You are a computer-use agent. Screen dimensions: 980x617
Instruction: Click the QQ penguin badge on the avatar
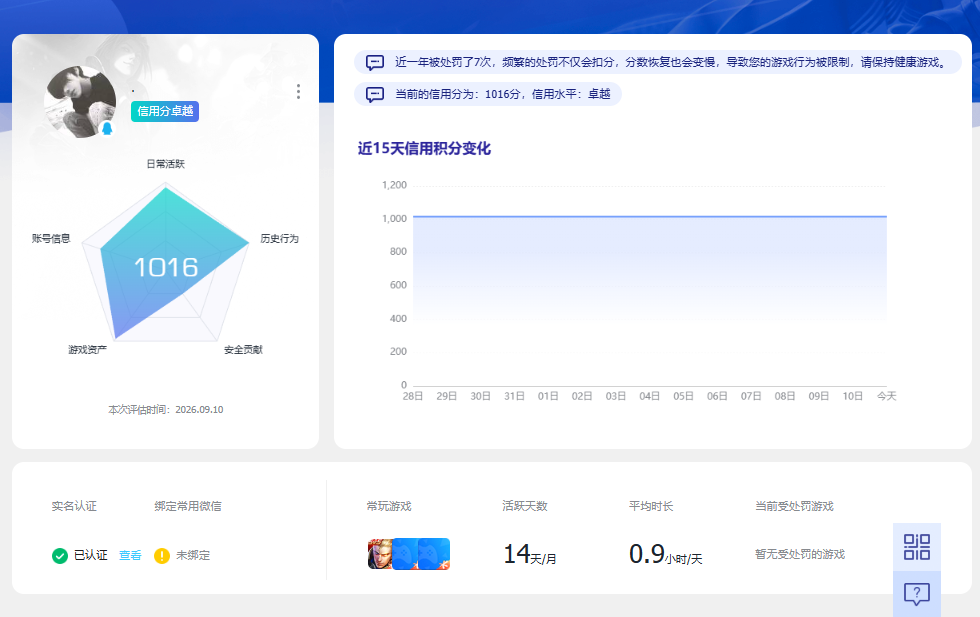107,128
